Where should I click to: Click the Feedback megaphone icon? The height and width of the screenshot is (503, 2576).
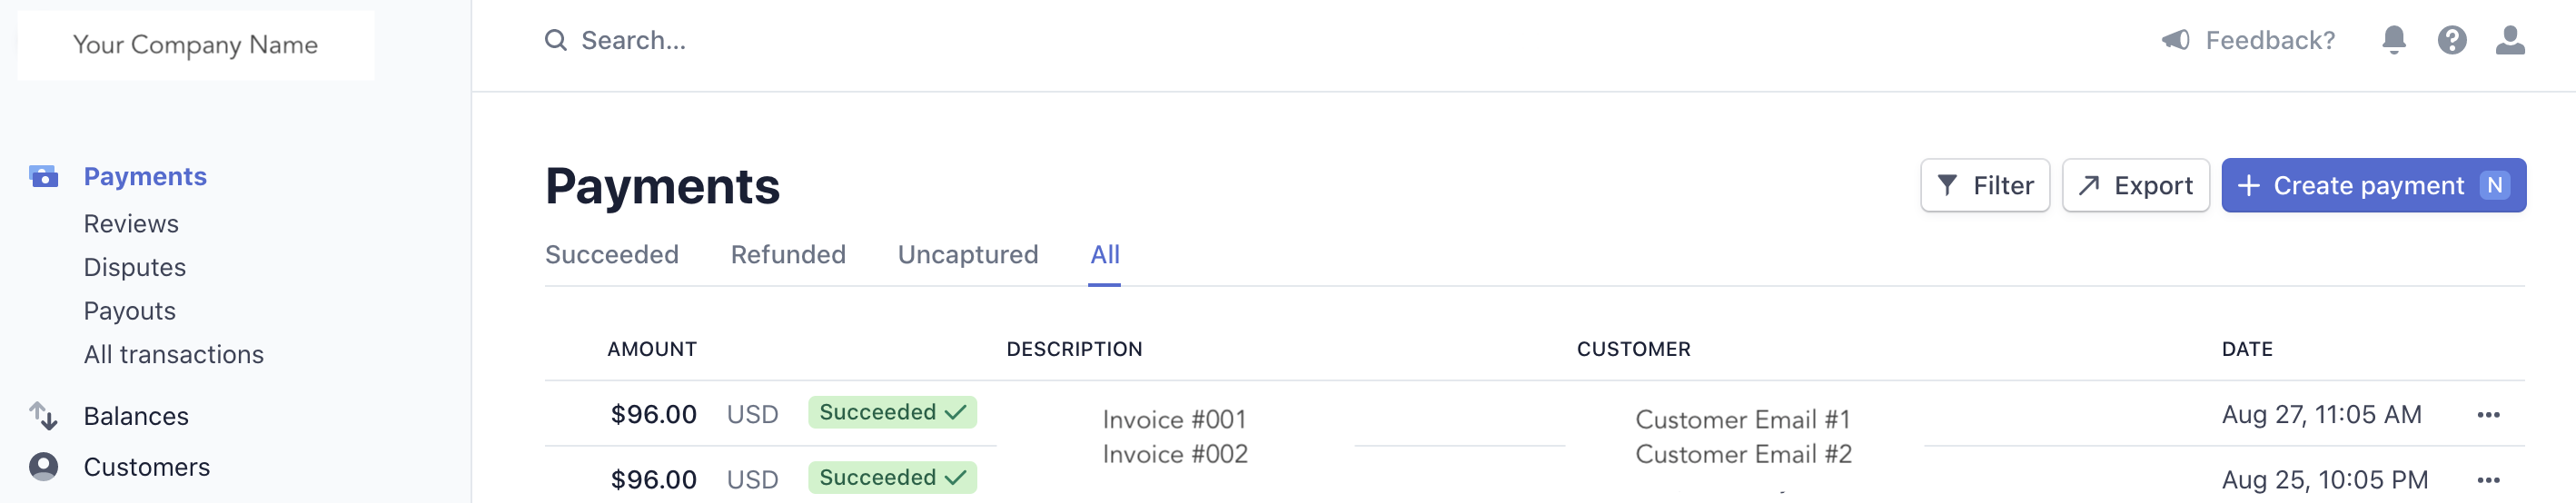click(2175, 40)
